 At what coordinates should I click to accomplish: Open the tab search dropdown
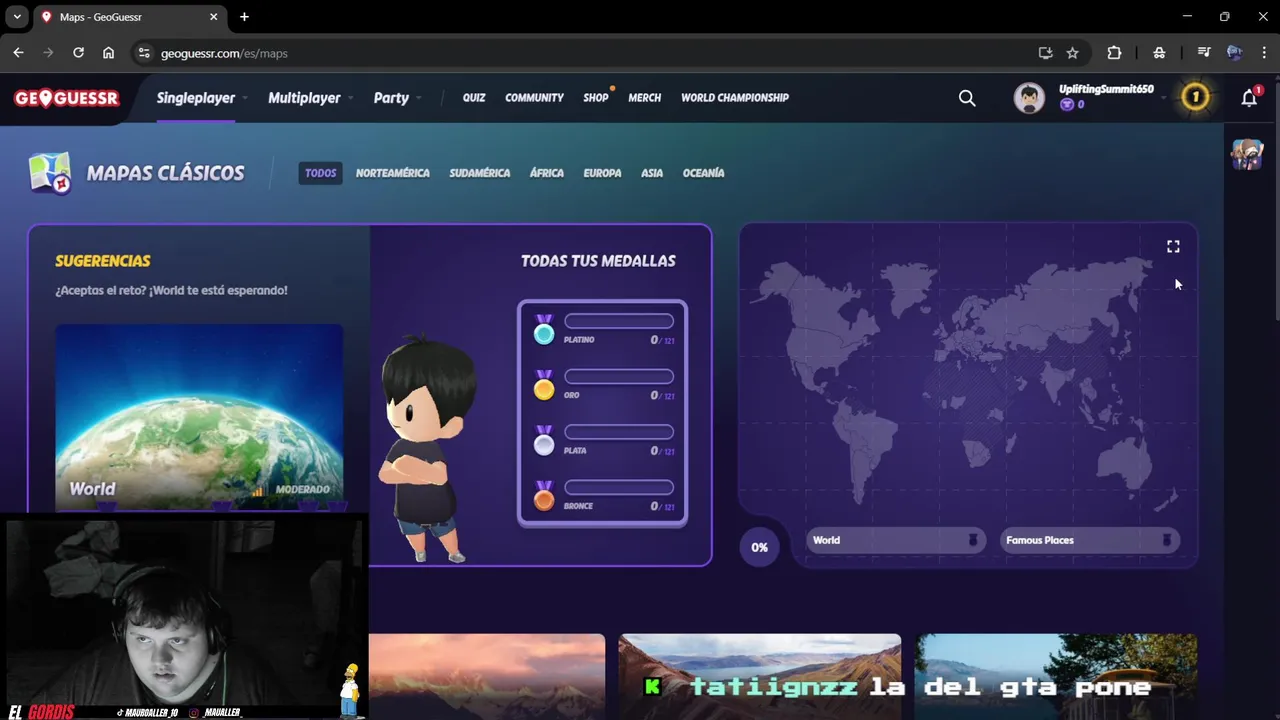[17, 17]
